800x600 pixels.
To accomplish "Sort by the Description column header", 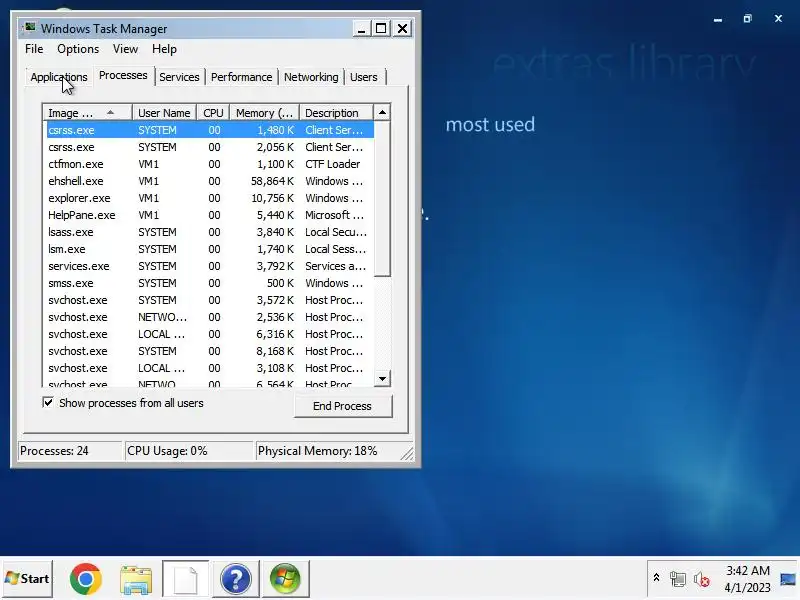I will 336,112.
